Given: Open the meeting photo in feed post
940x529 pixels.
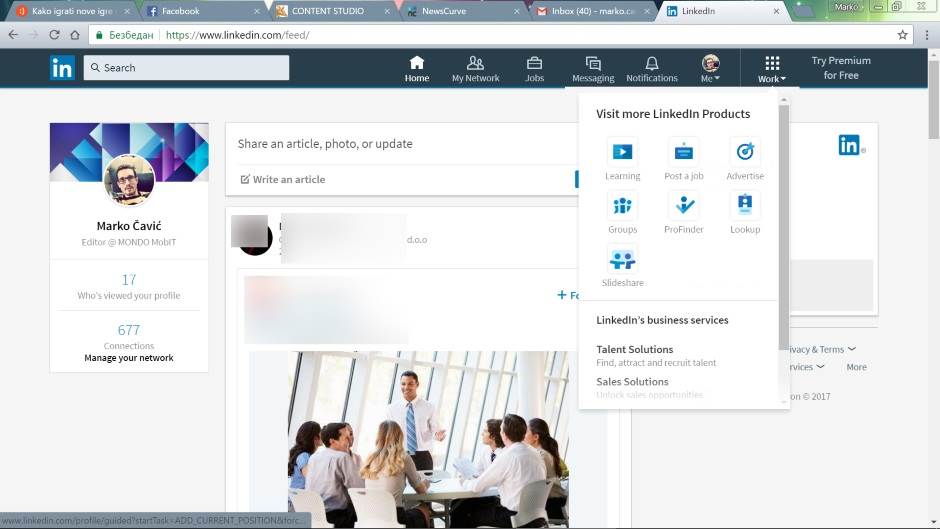Looking at the screenshot, I should pos(428,439).
